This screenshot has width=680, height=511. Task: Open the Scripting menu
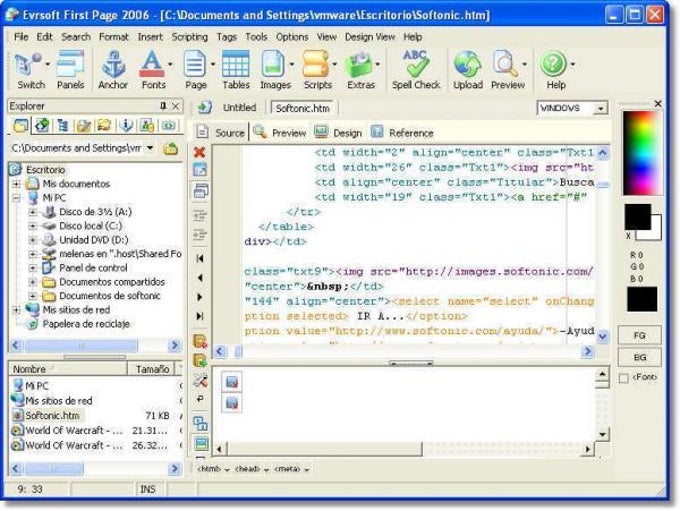coord(190,37)
